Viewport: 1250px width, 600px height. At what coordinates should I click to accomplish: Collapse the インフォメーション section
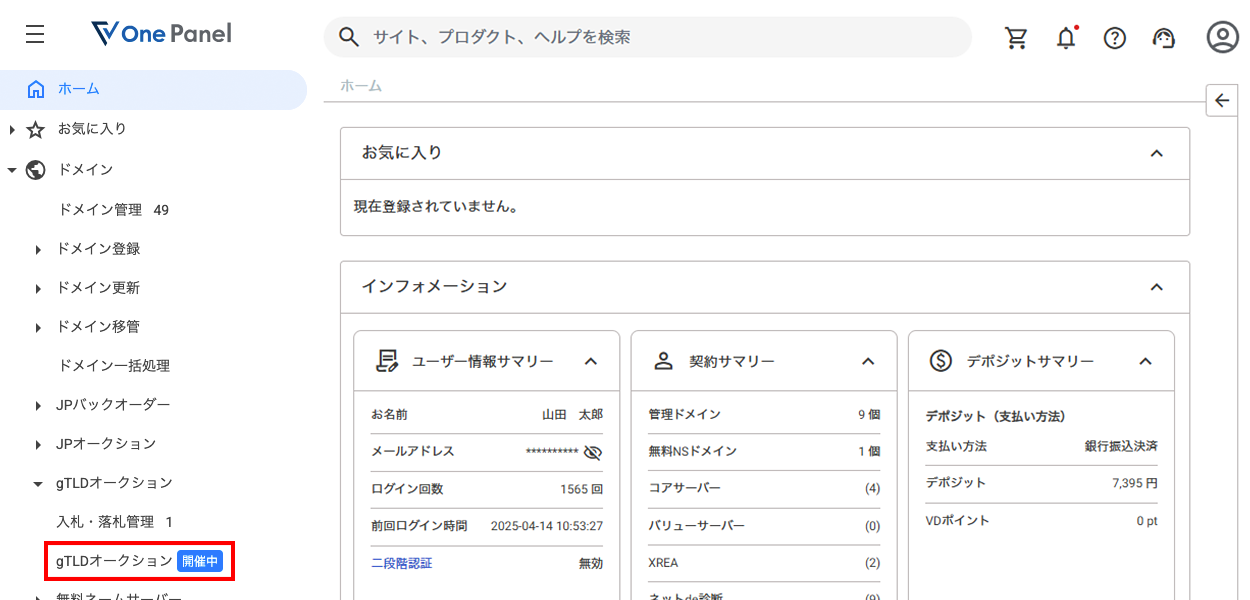1157,287
